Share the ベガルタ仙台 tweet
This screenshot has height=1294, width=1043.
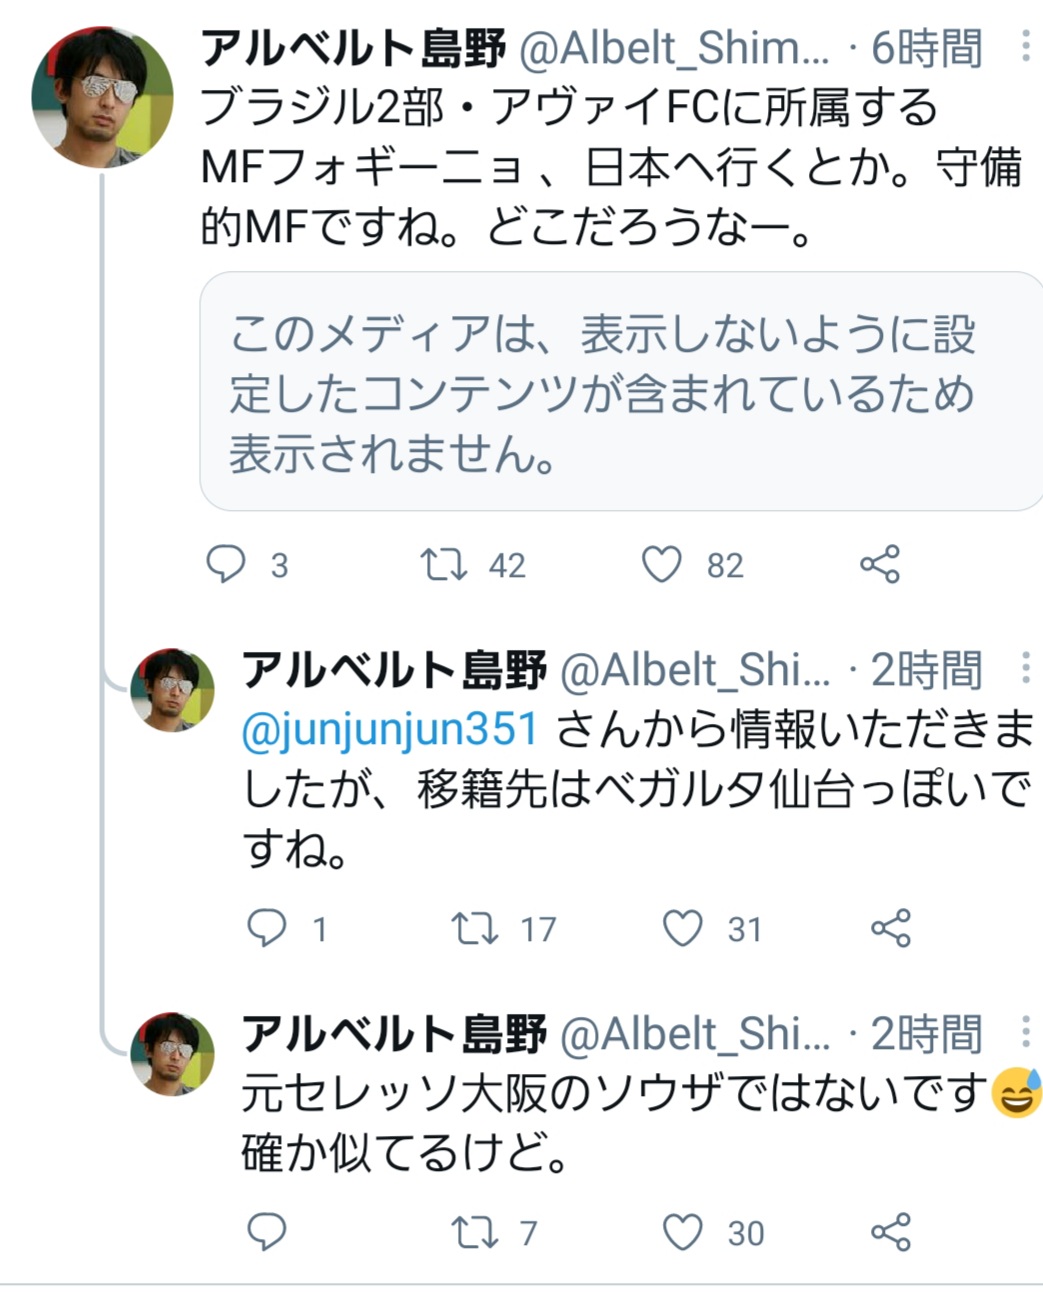click(x=891, y=928)
